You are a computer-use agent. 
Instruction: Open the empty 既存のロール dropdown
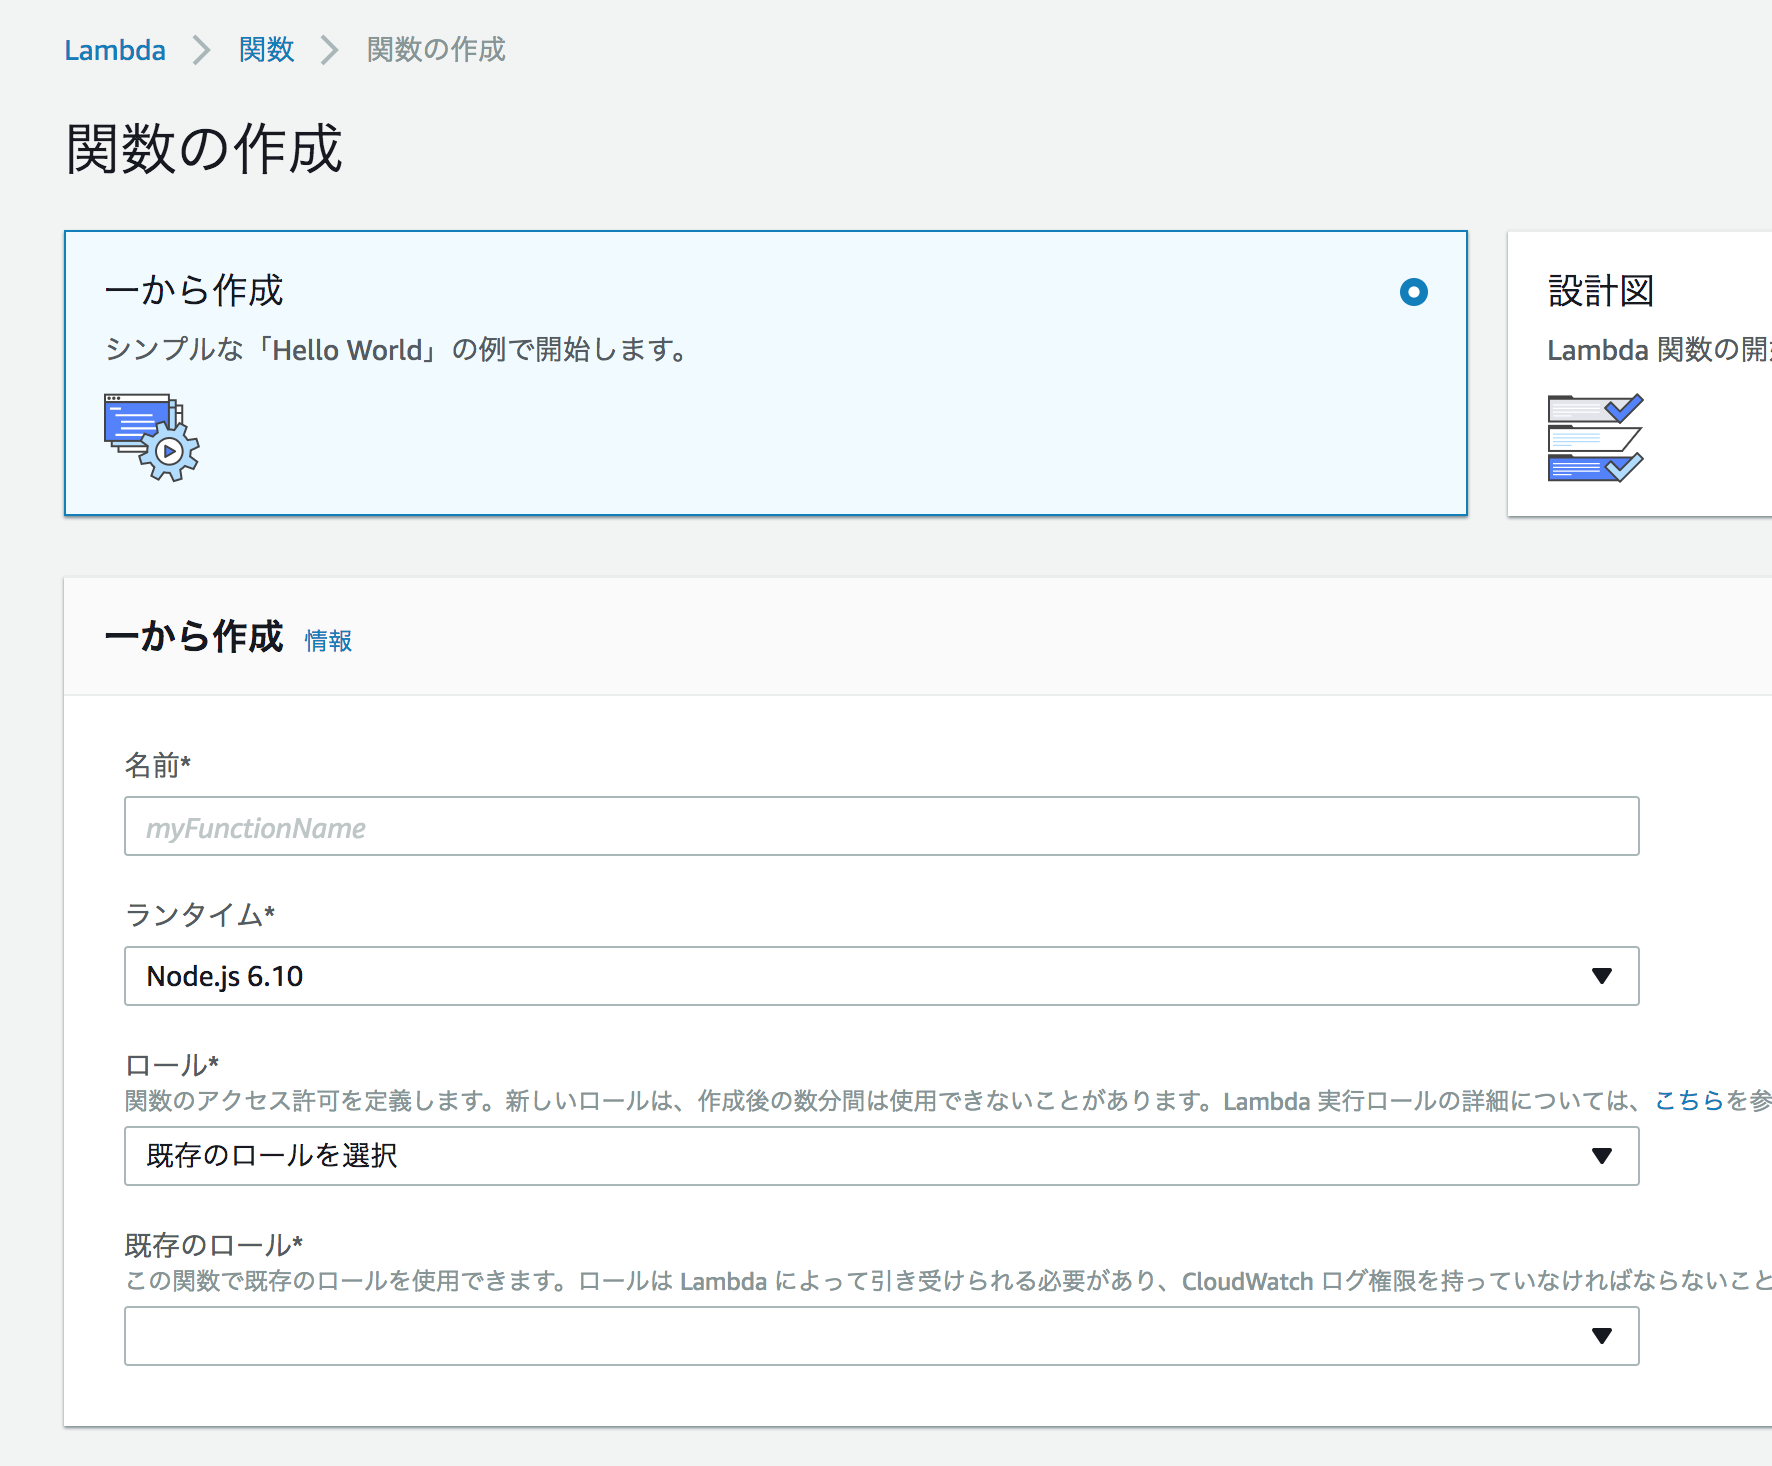point(881,1336)
